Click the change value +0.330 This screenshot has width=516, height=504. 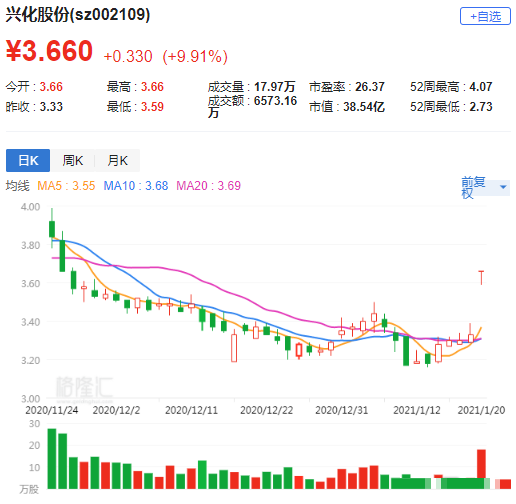tap(128, 56)
